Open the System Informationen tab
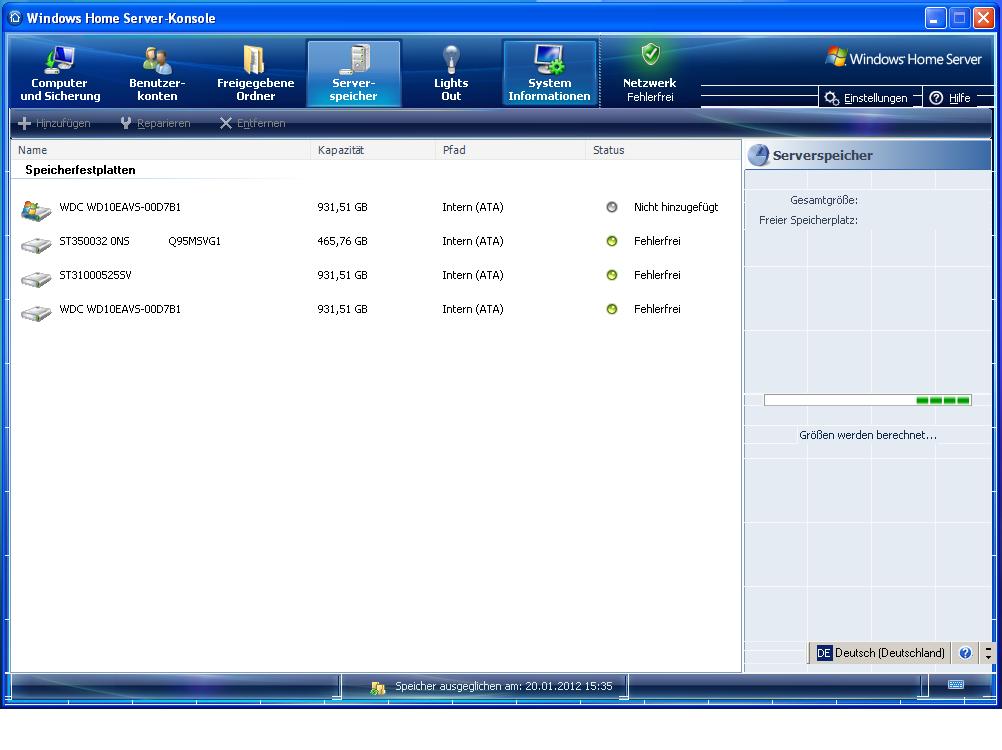The image size is (1002, 750). coord(550,73)
